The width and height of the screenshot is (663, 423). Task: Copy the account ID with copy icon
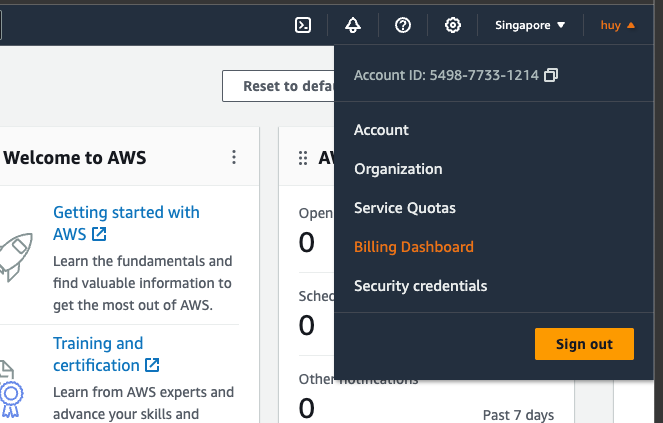pos(550,75)
